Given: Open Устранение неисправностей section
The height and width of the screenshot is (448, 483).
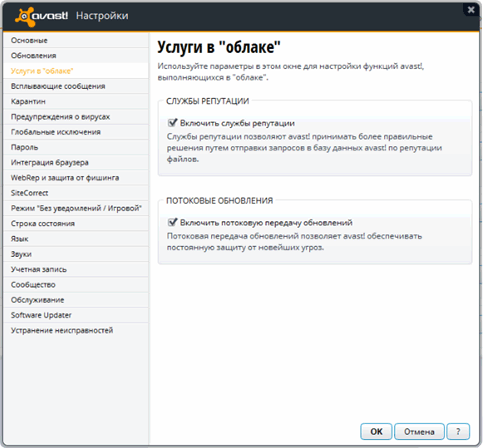Looking at the screenshot, I should [x=76, y=331].
